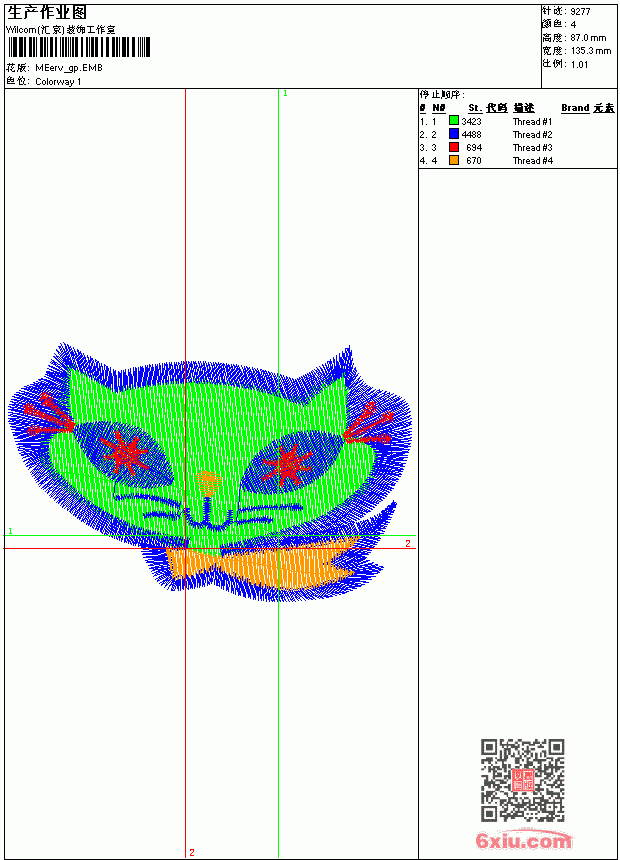Click the red whiskers on the right cheek
The image size is (620, 860).
[x=368, y=425]
